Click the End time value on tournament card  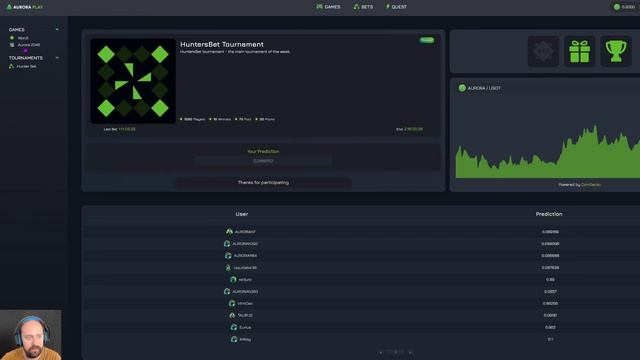413,129
